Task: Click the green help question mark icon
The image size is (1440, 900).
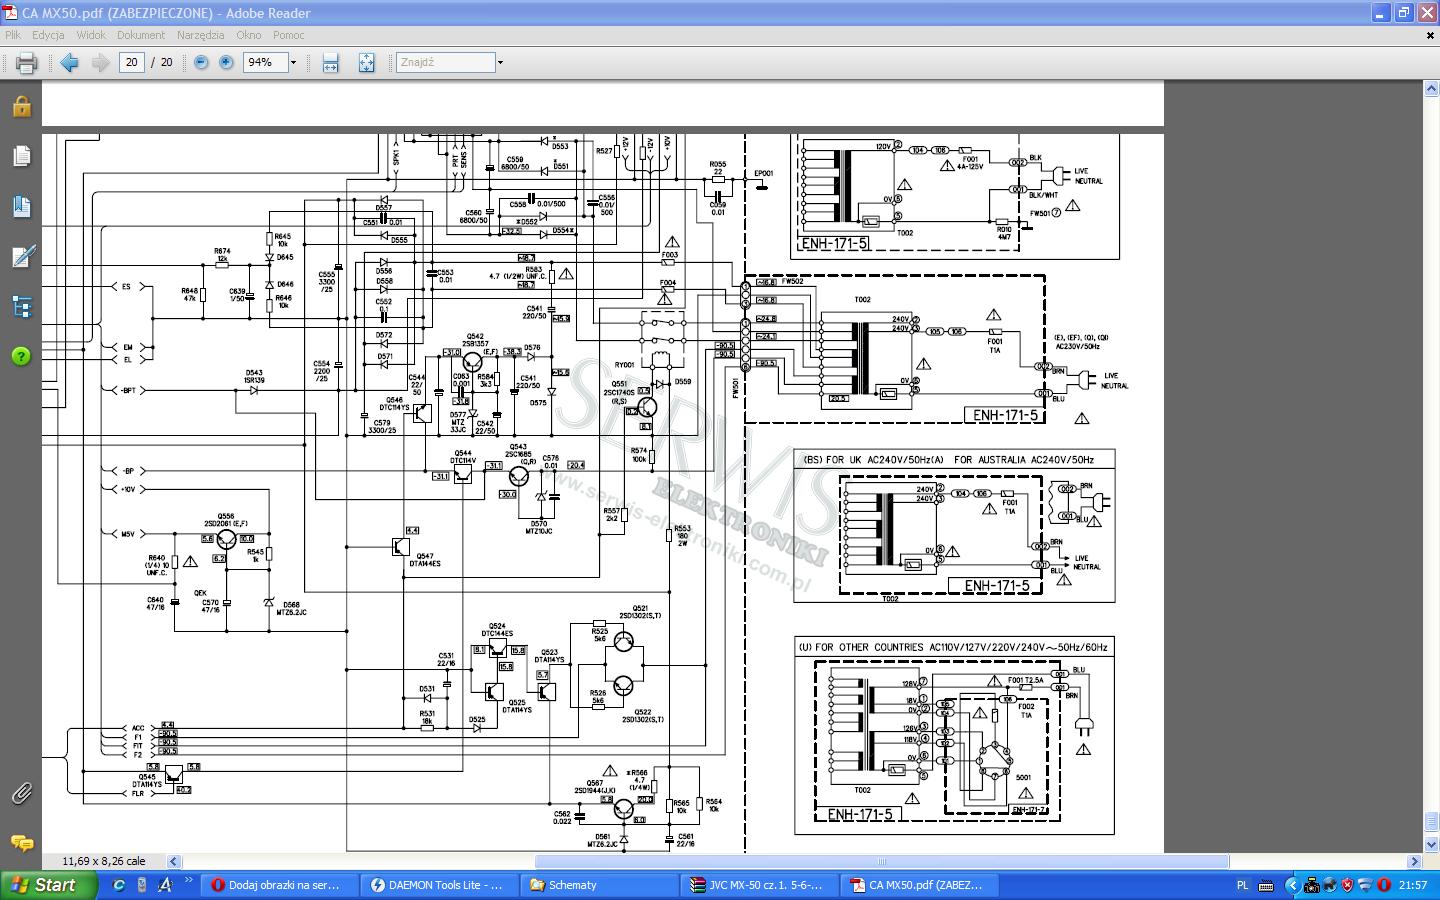Action: pyautogui.click(x=21, y=356)
